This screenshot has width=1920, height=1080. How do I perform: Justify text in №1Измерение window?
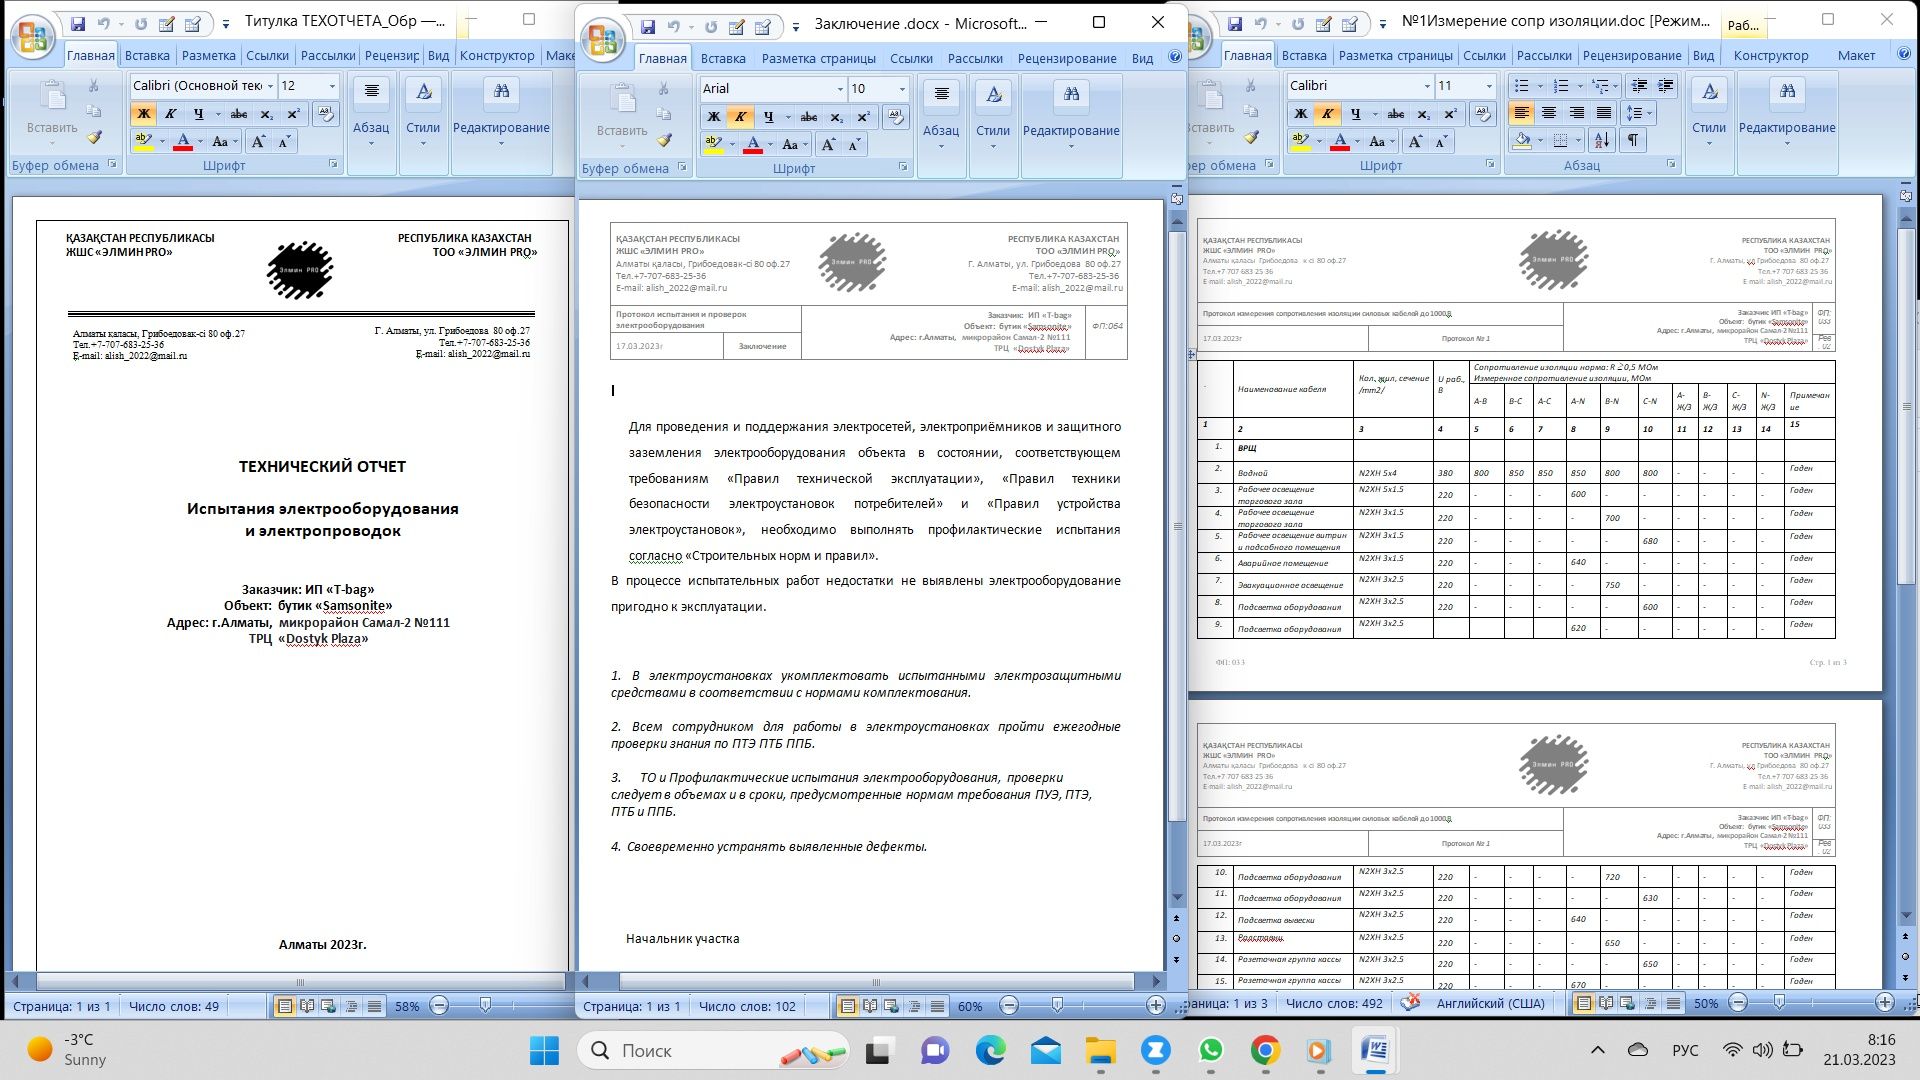click(1604, 113)
